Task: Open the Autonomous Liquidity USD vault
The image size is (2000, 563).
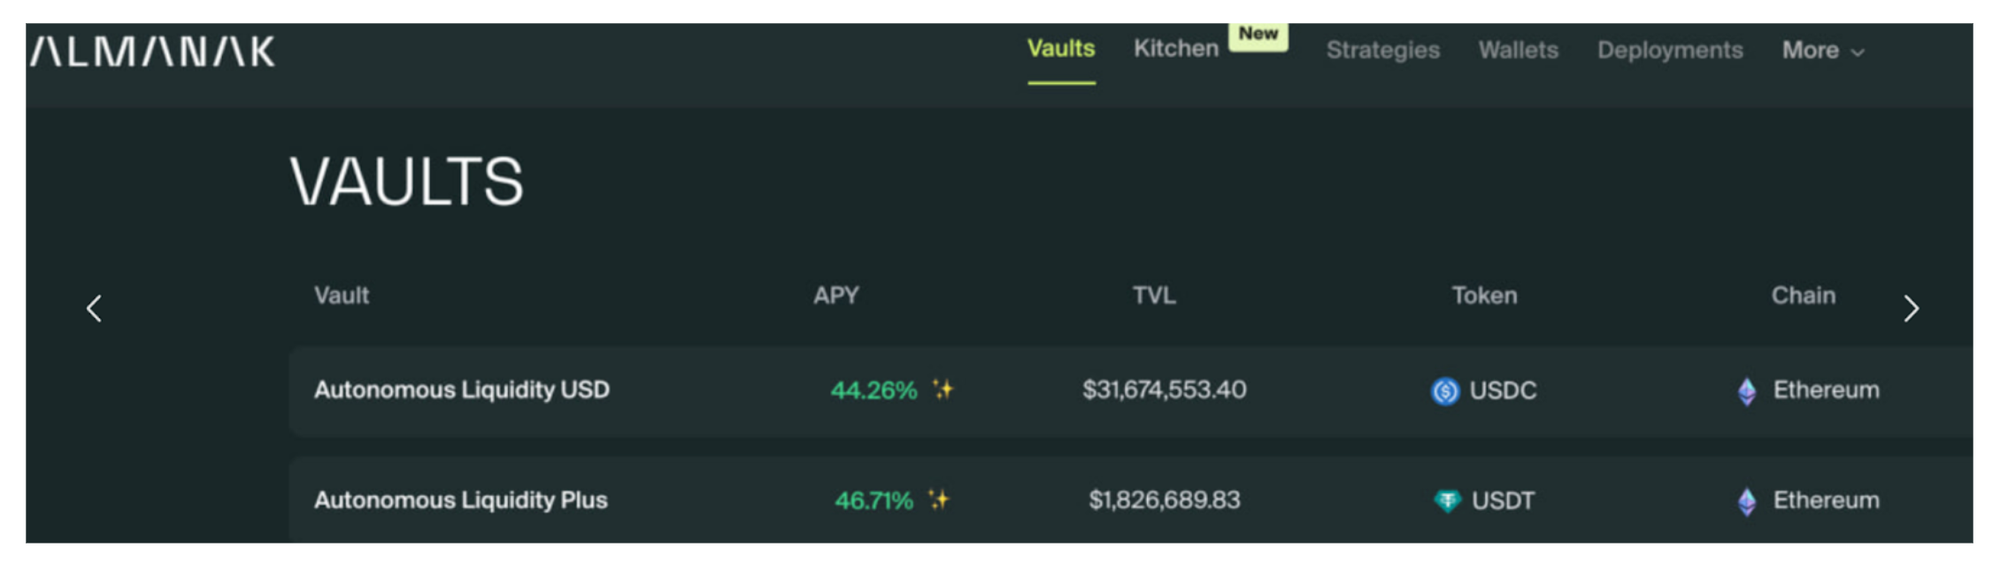Action: coord(462,390)
